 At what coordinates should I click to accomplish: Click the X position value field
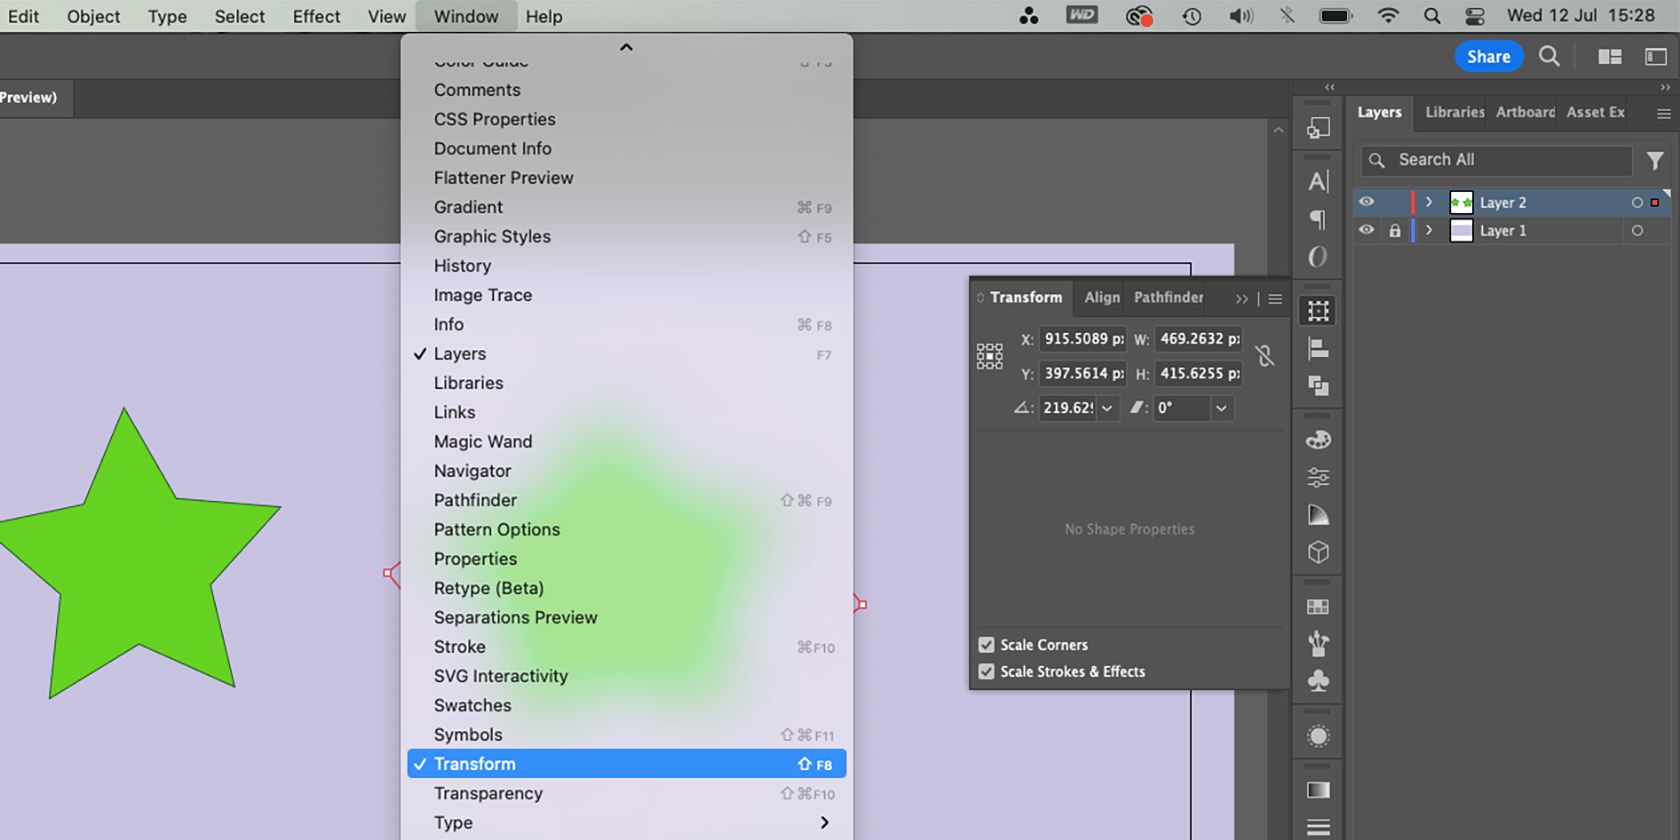click(1082, 339)
